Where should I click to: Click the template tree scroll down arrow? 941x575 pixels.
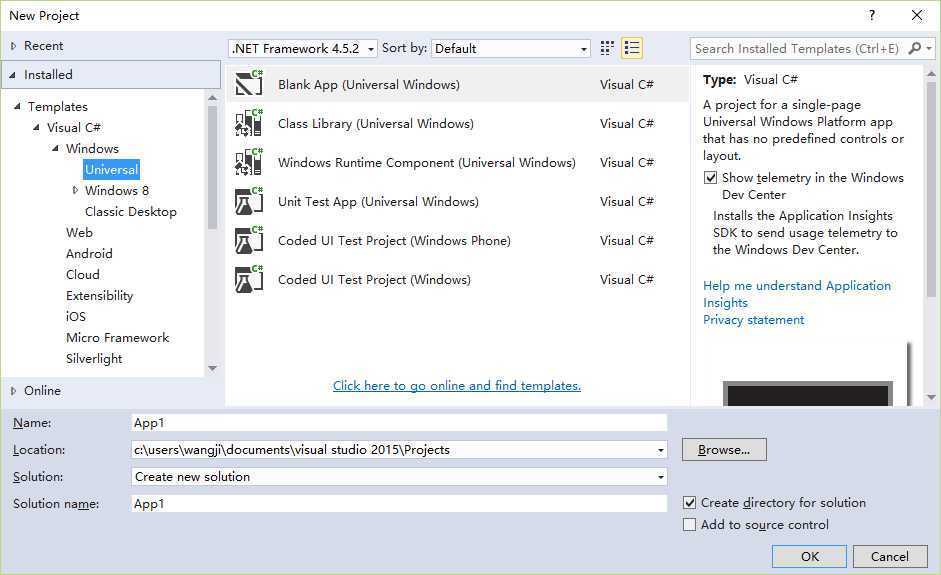point(212,368)
